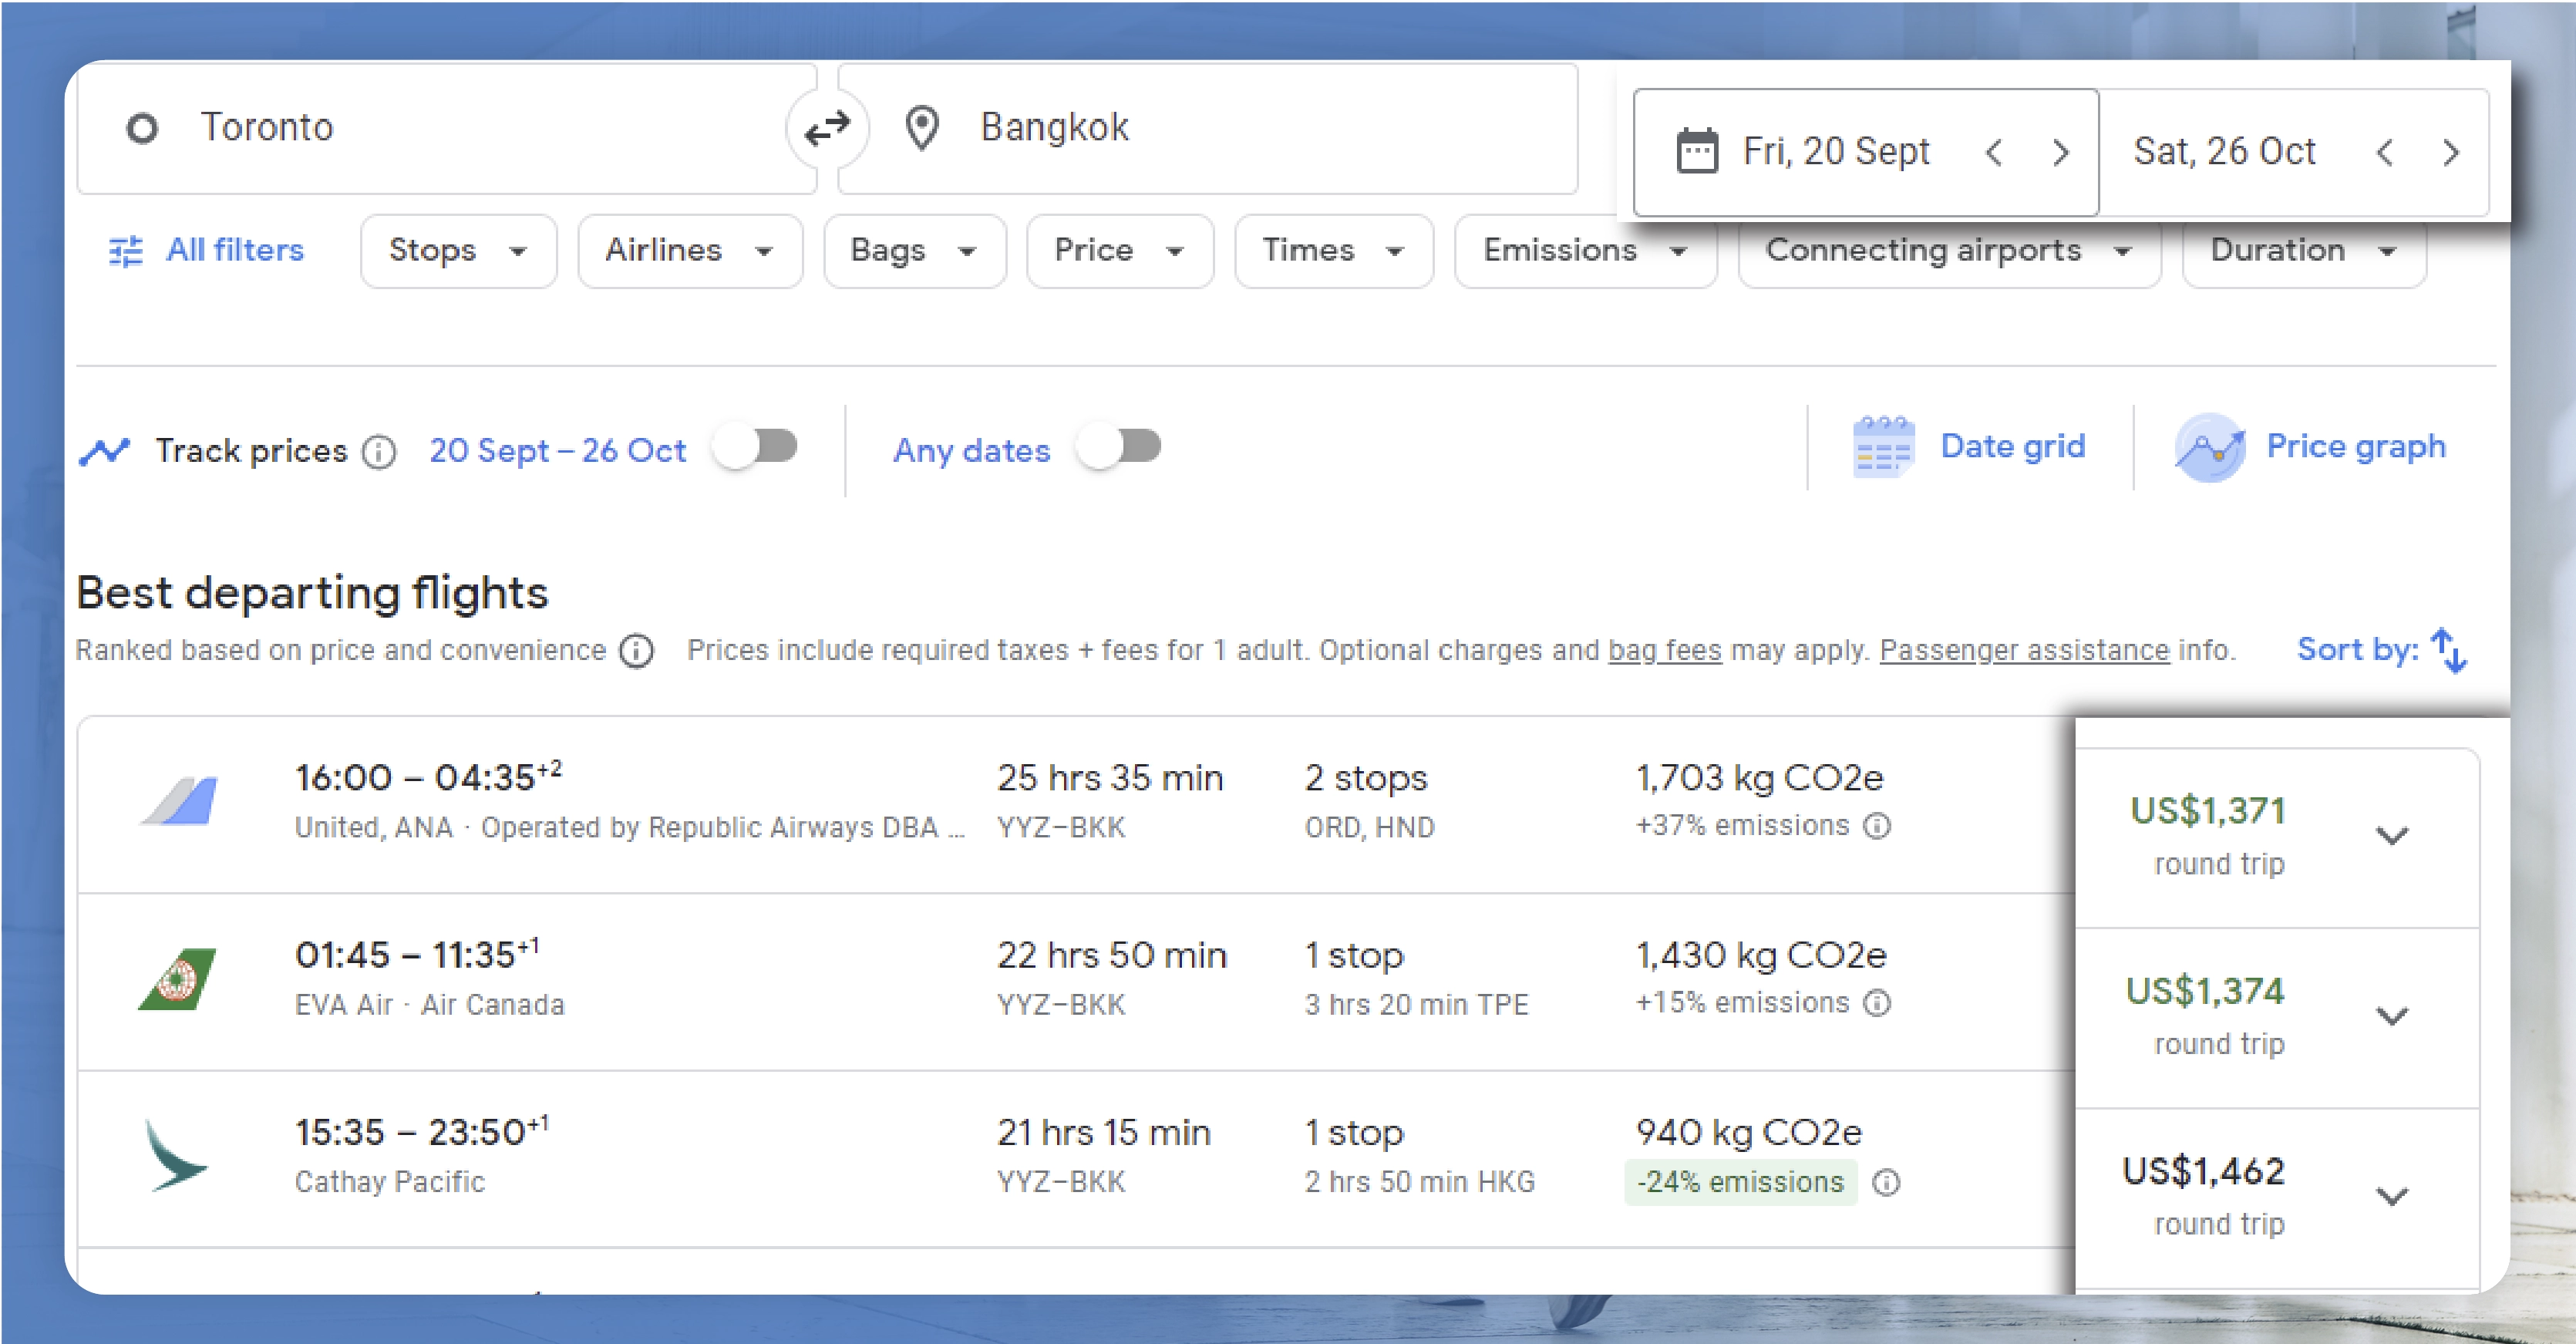Click the -24% emissions green badge

point(1740,1182)
